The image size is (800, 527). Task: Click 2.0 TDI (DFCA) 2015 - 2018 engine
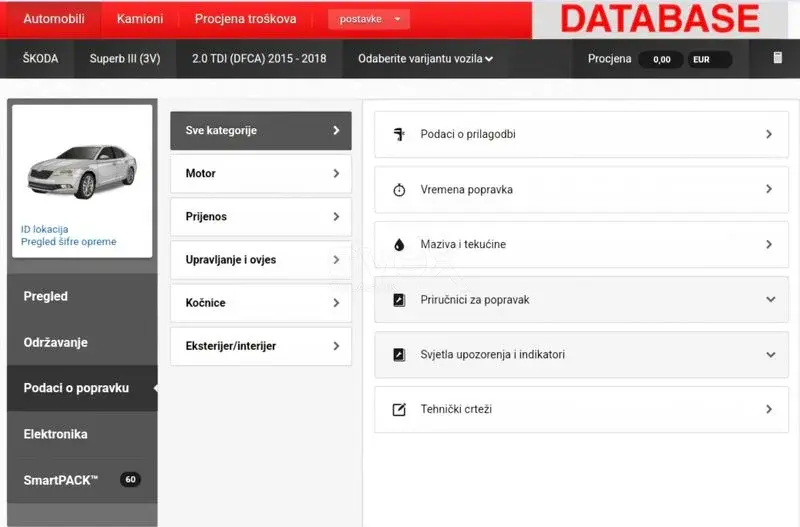pyautogui.click(x=259, y=59)
